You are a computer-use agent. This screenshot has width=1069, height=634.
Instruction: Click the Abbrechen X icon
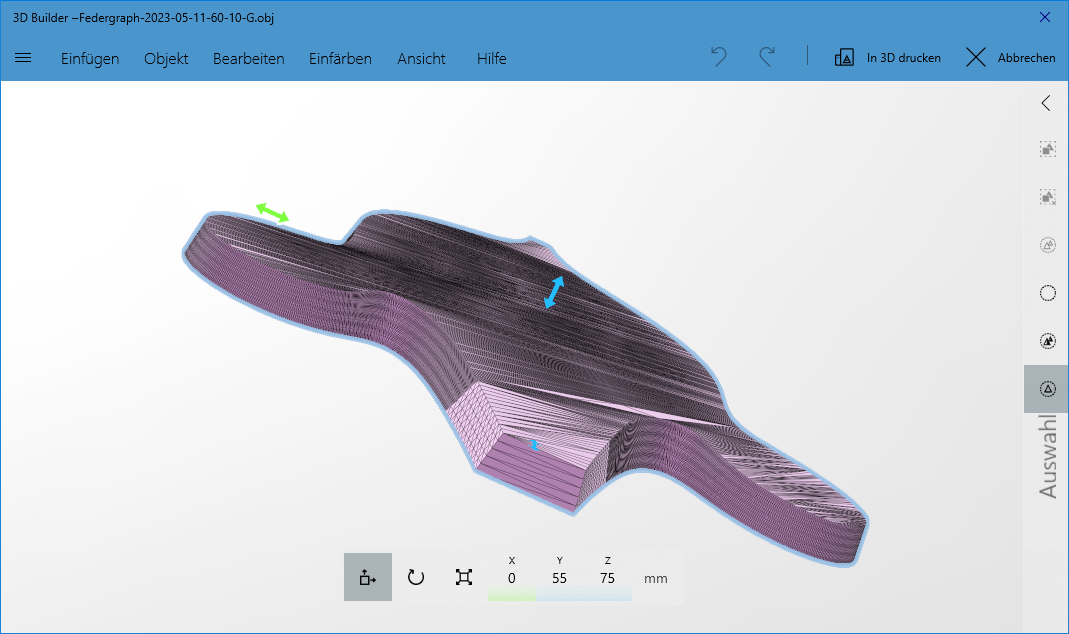[976, 58]
